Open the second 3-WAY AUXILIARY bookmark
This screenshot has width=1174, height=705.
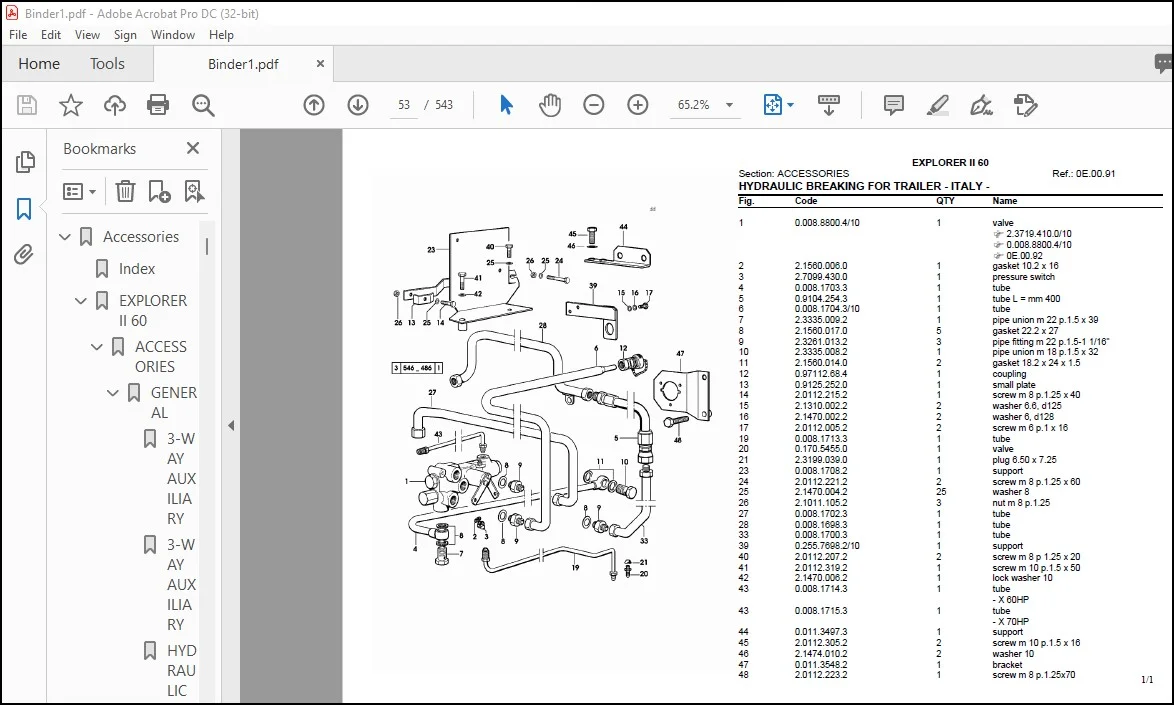click(x=181, y=585)
